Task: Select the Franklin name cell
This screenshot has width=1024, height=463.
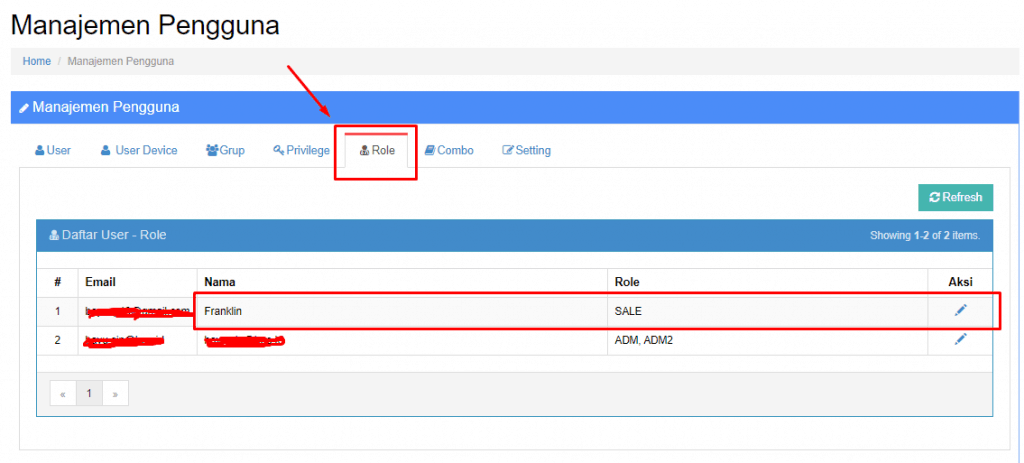Action: [402, 311]
